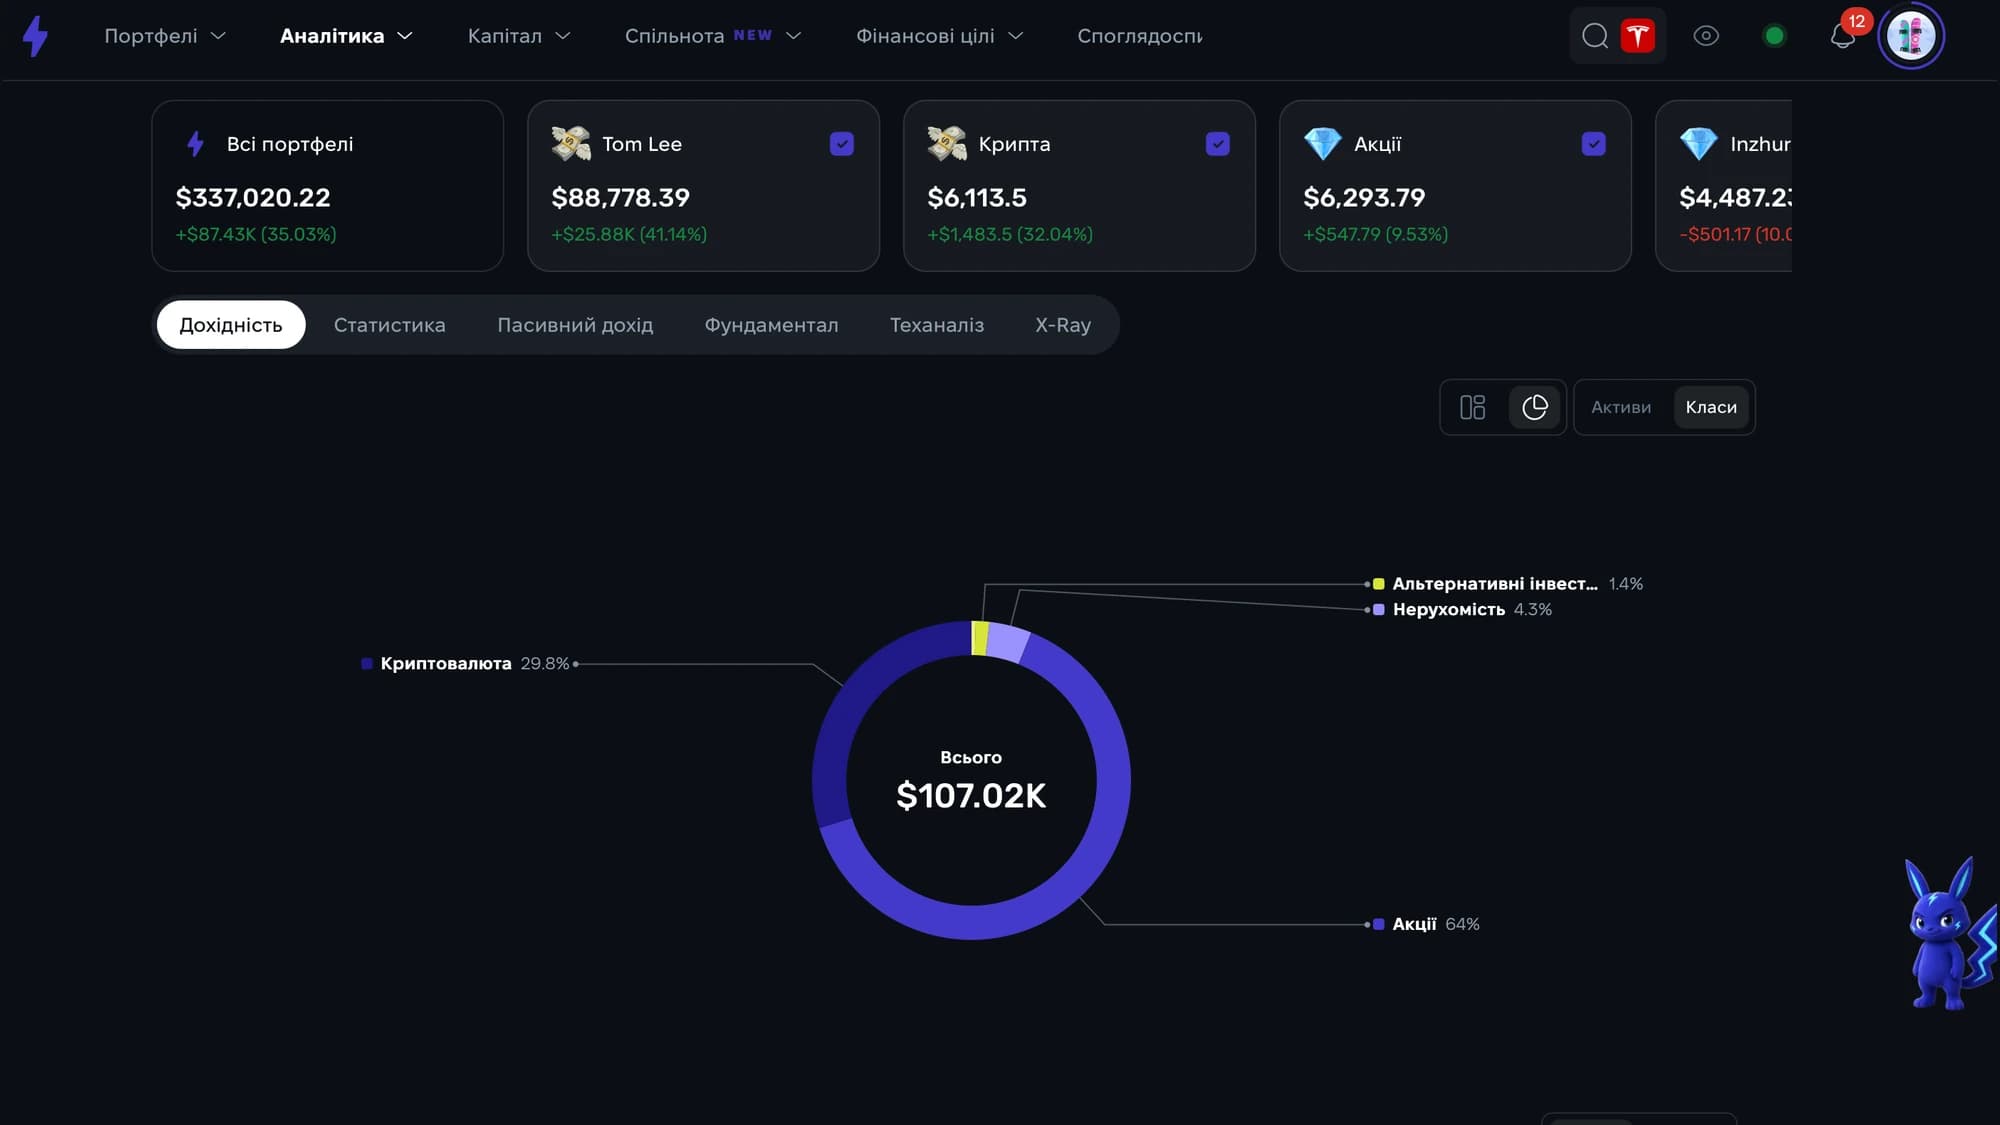2000x1125 pixels.
Task: Expand the Спільнота menu dropdown
Action: tap(713, 36)
